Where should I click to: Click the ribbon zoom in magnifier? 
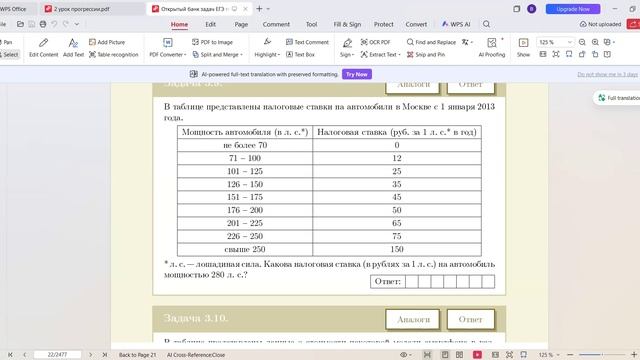point(595,42)
